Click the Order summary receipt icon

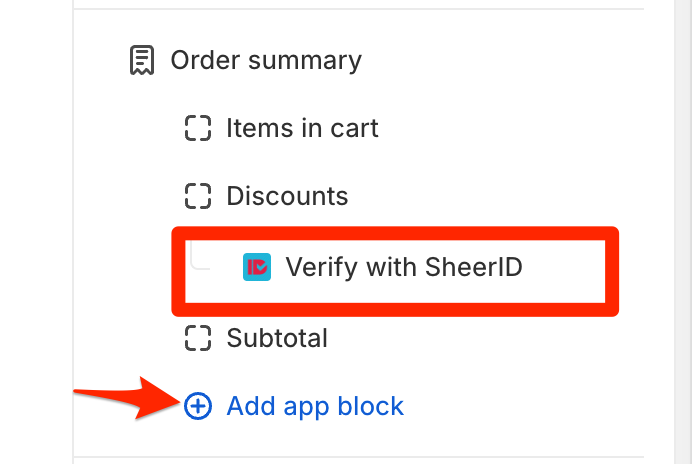(x=142, y=61)
